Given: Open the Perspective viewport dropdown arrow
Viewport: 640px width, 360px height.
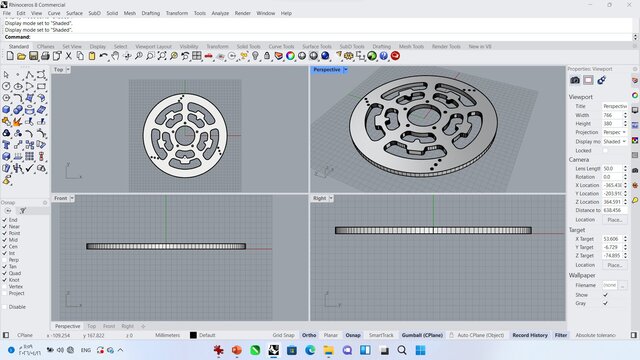Looking at the screenshot, I should pyautogui.click(x=346, y=70).
